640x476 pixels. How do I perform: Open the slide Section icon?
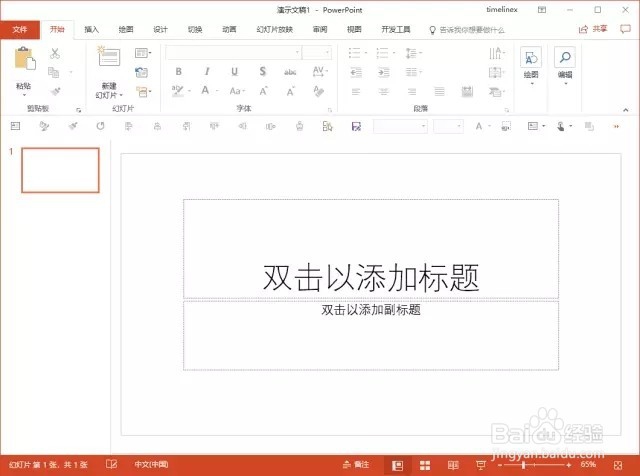click(143, 91)
